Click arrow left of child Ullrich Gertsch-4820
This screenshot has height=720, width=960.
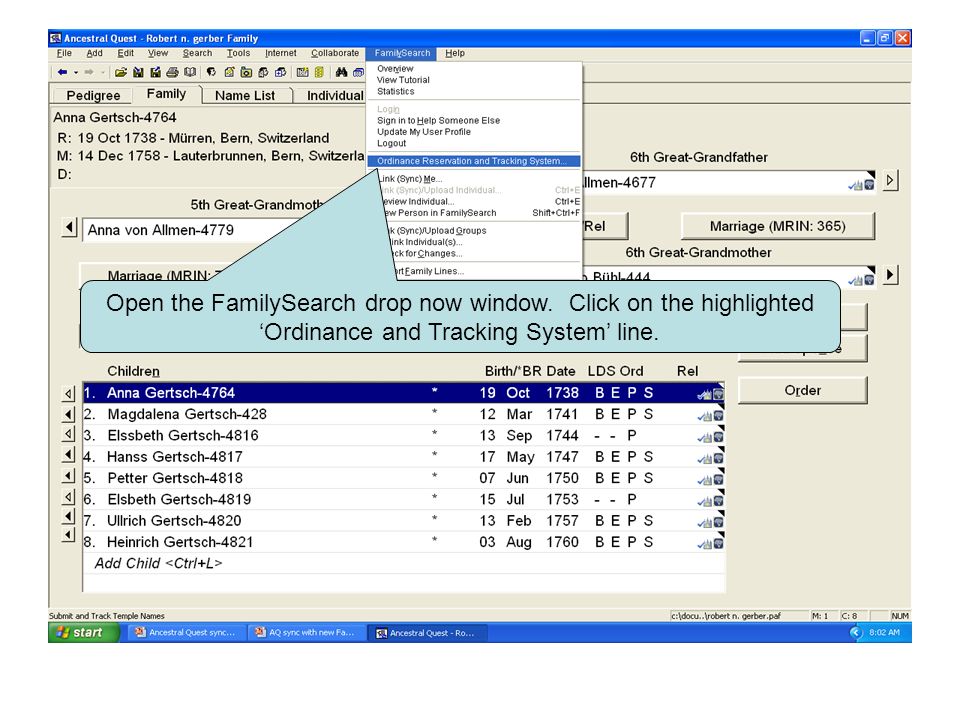click(x=69, y=518)
